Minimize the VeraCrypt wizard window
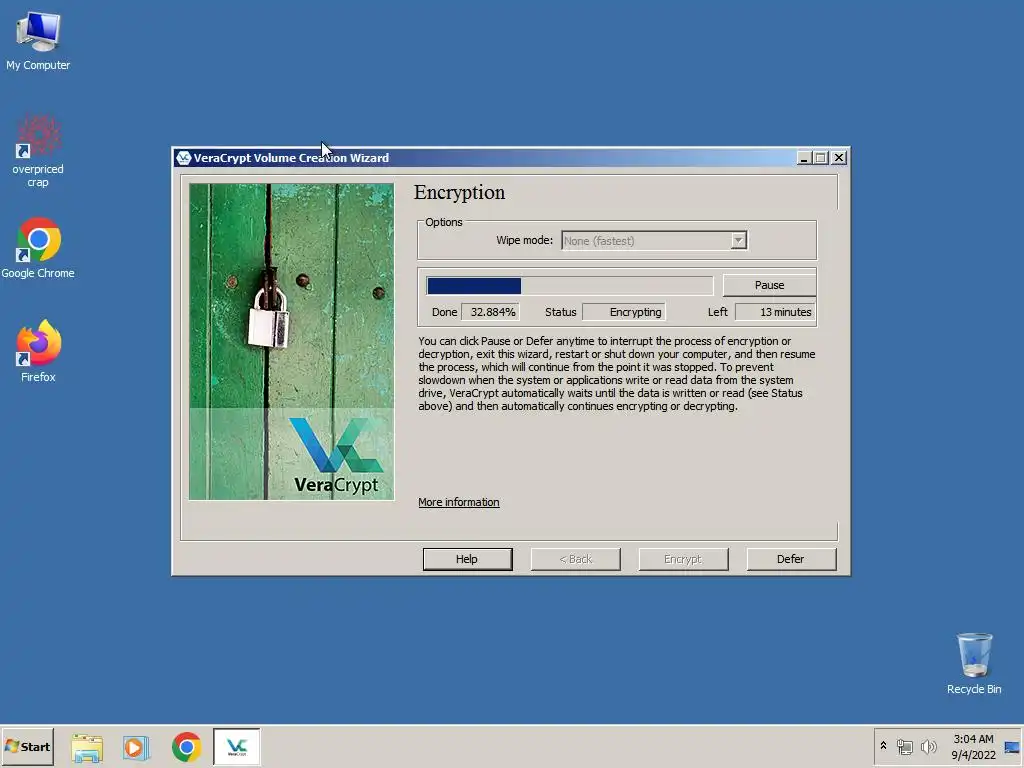 [804, 158]
